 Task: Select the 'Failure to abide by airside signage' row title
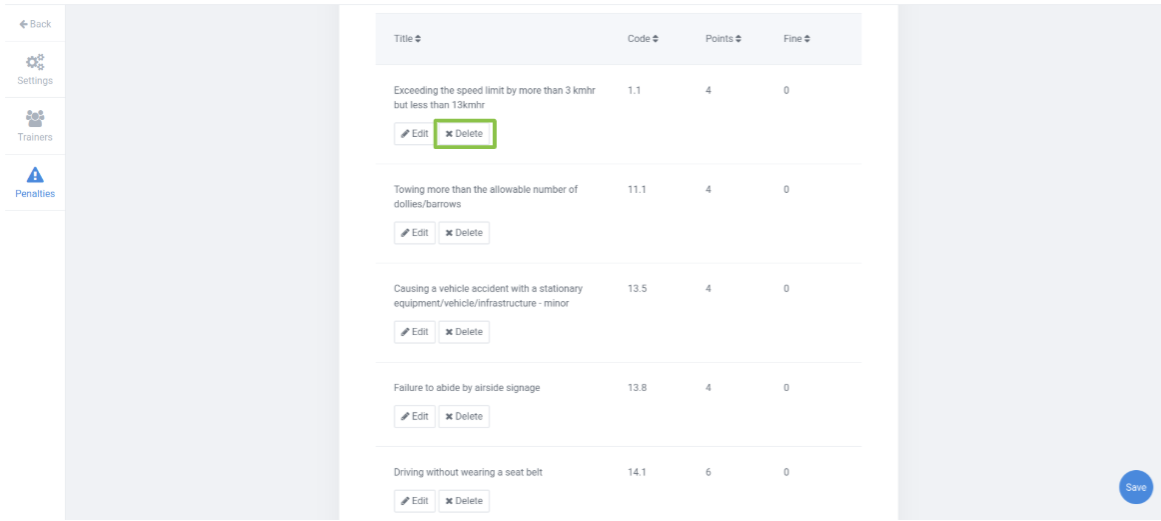(467, 388)
